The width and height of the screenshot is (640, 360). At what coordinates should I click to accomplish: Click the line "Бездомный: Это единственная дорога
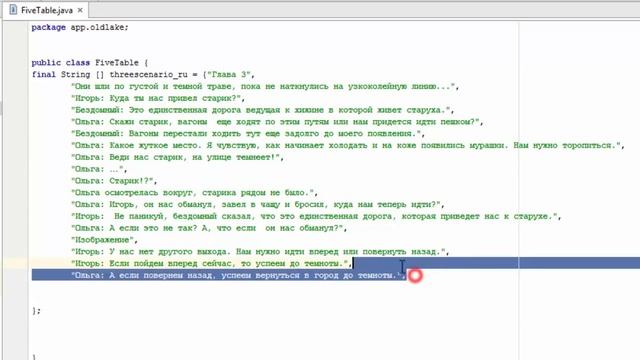coord(262,110)
